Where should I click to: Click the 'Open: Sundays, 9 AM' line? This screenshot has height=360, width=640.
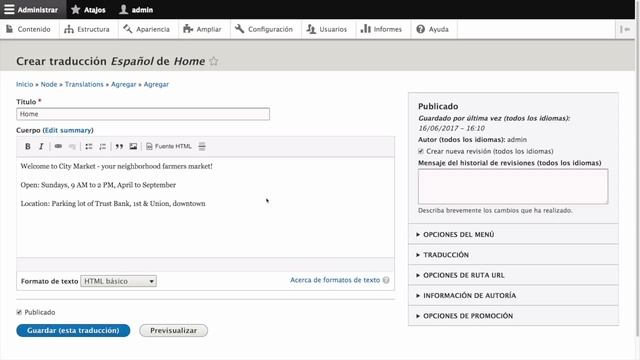click(x=98, y=185)
